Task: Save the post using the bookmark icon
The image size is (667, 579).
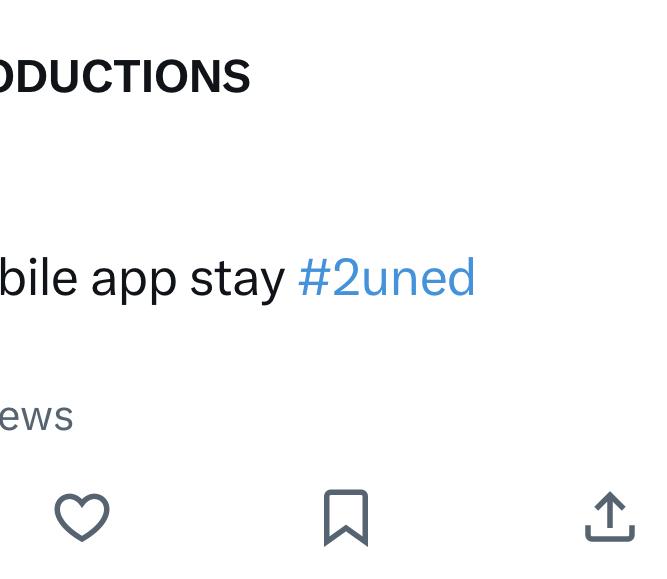Action: (346, 517)
